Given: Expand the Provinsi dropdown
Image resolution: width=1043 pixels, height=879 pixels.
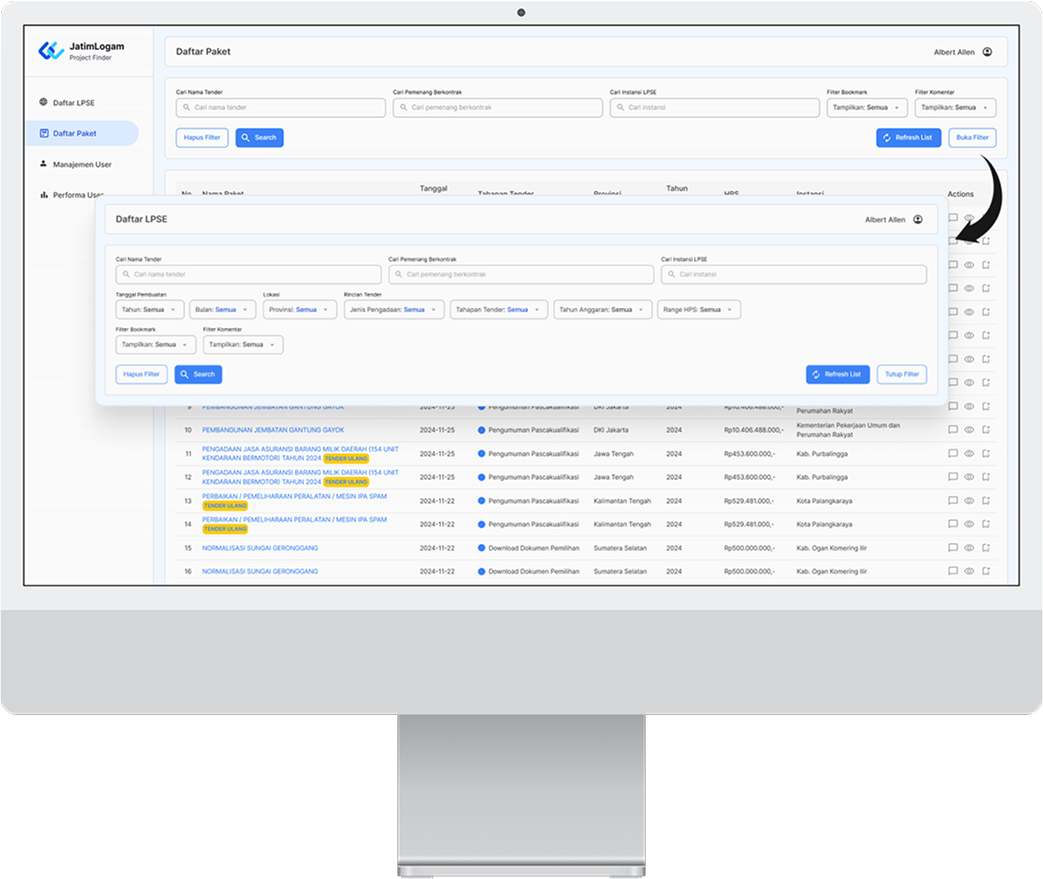Looking at the screenshot, I should (300, 310).
